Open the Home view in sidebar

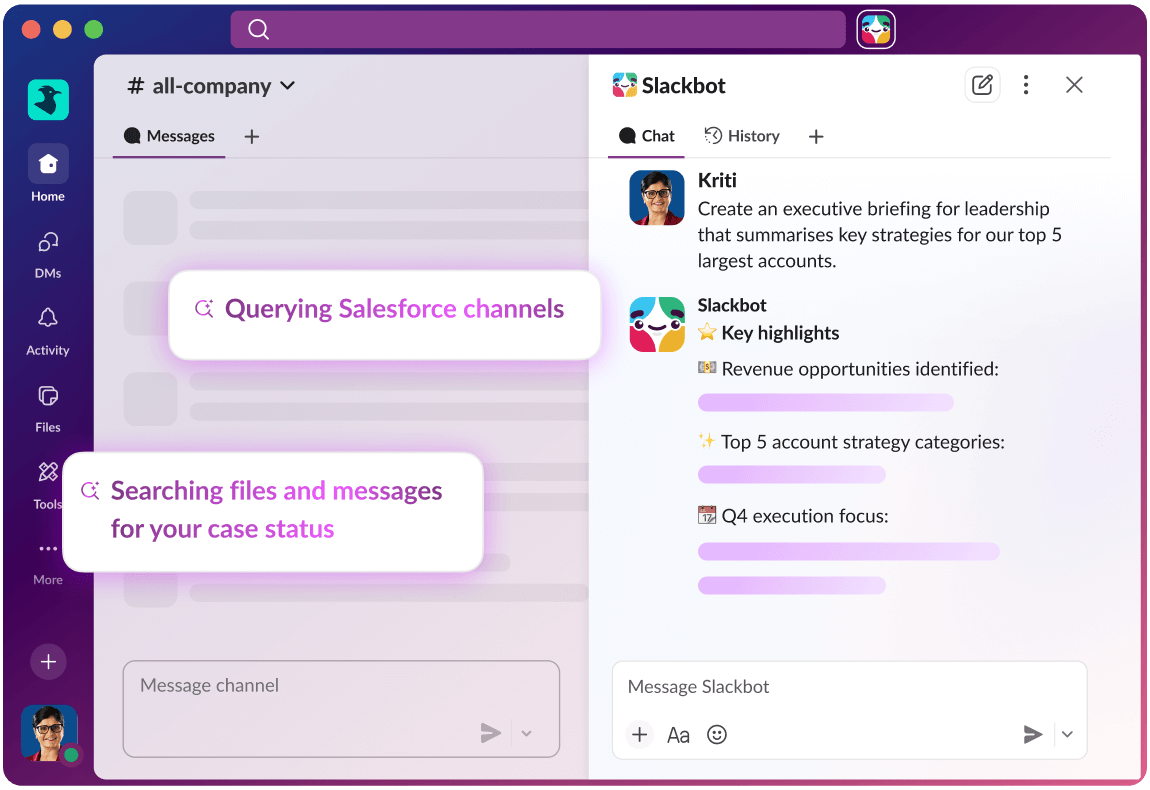48,164
